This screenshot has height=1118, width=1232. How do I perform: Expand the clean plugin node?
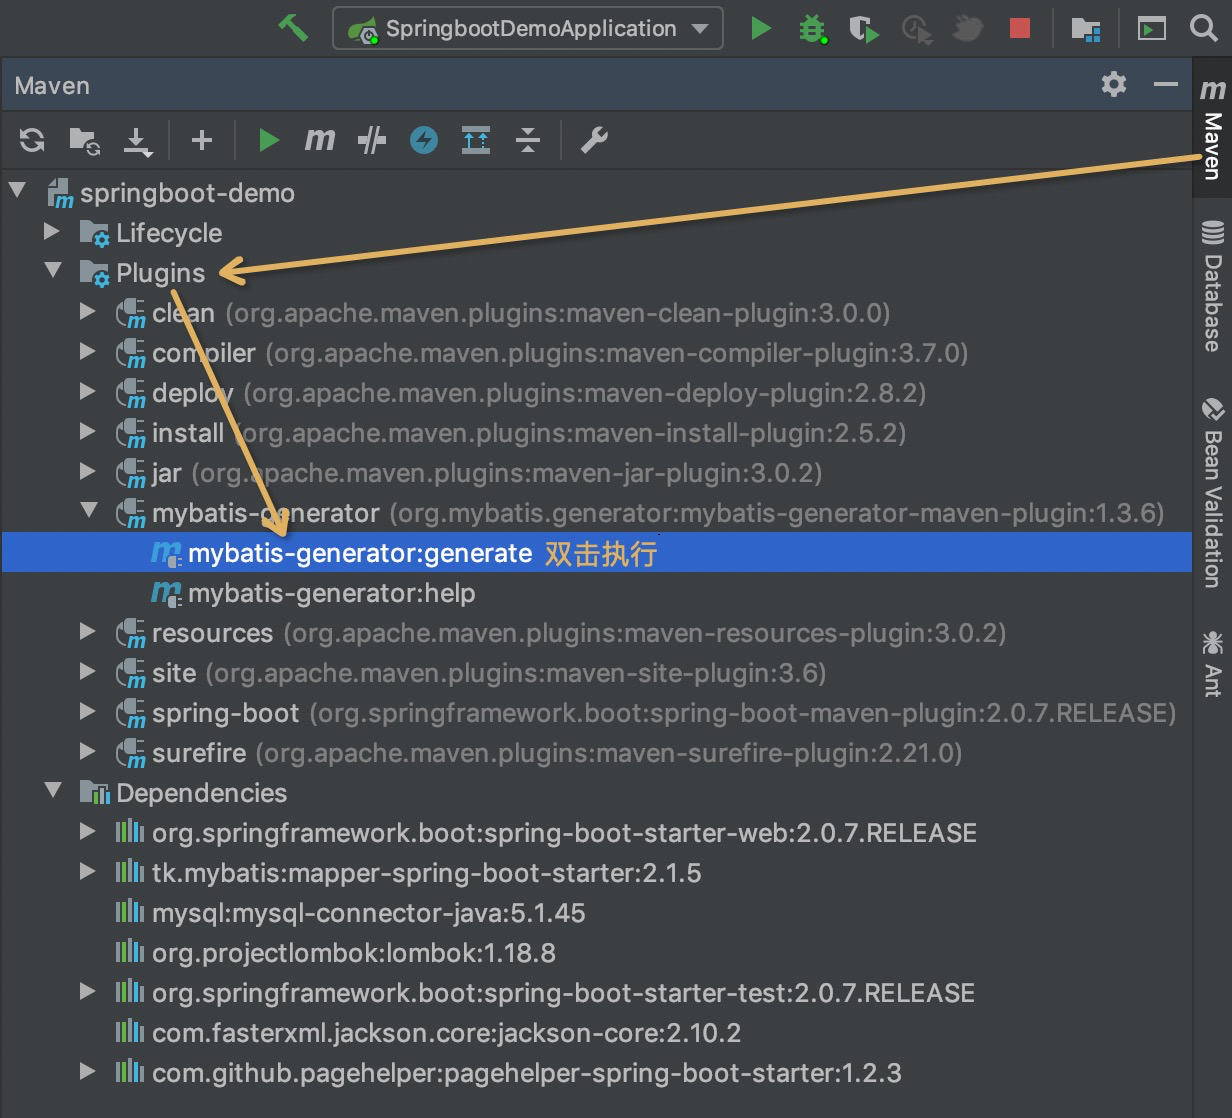(x=88, y=311)
